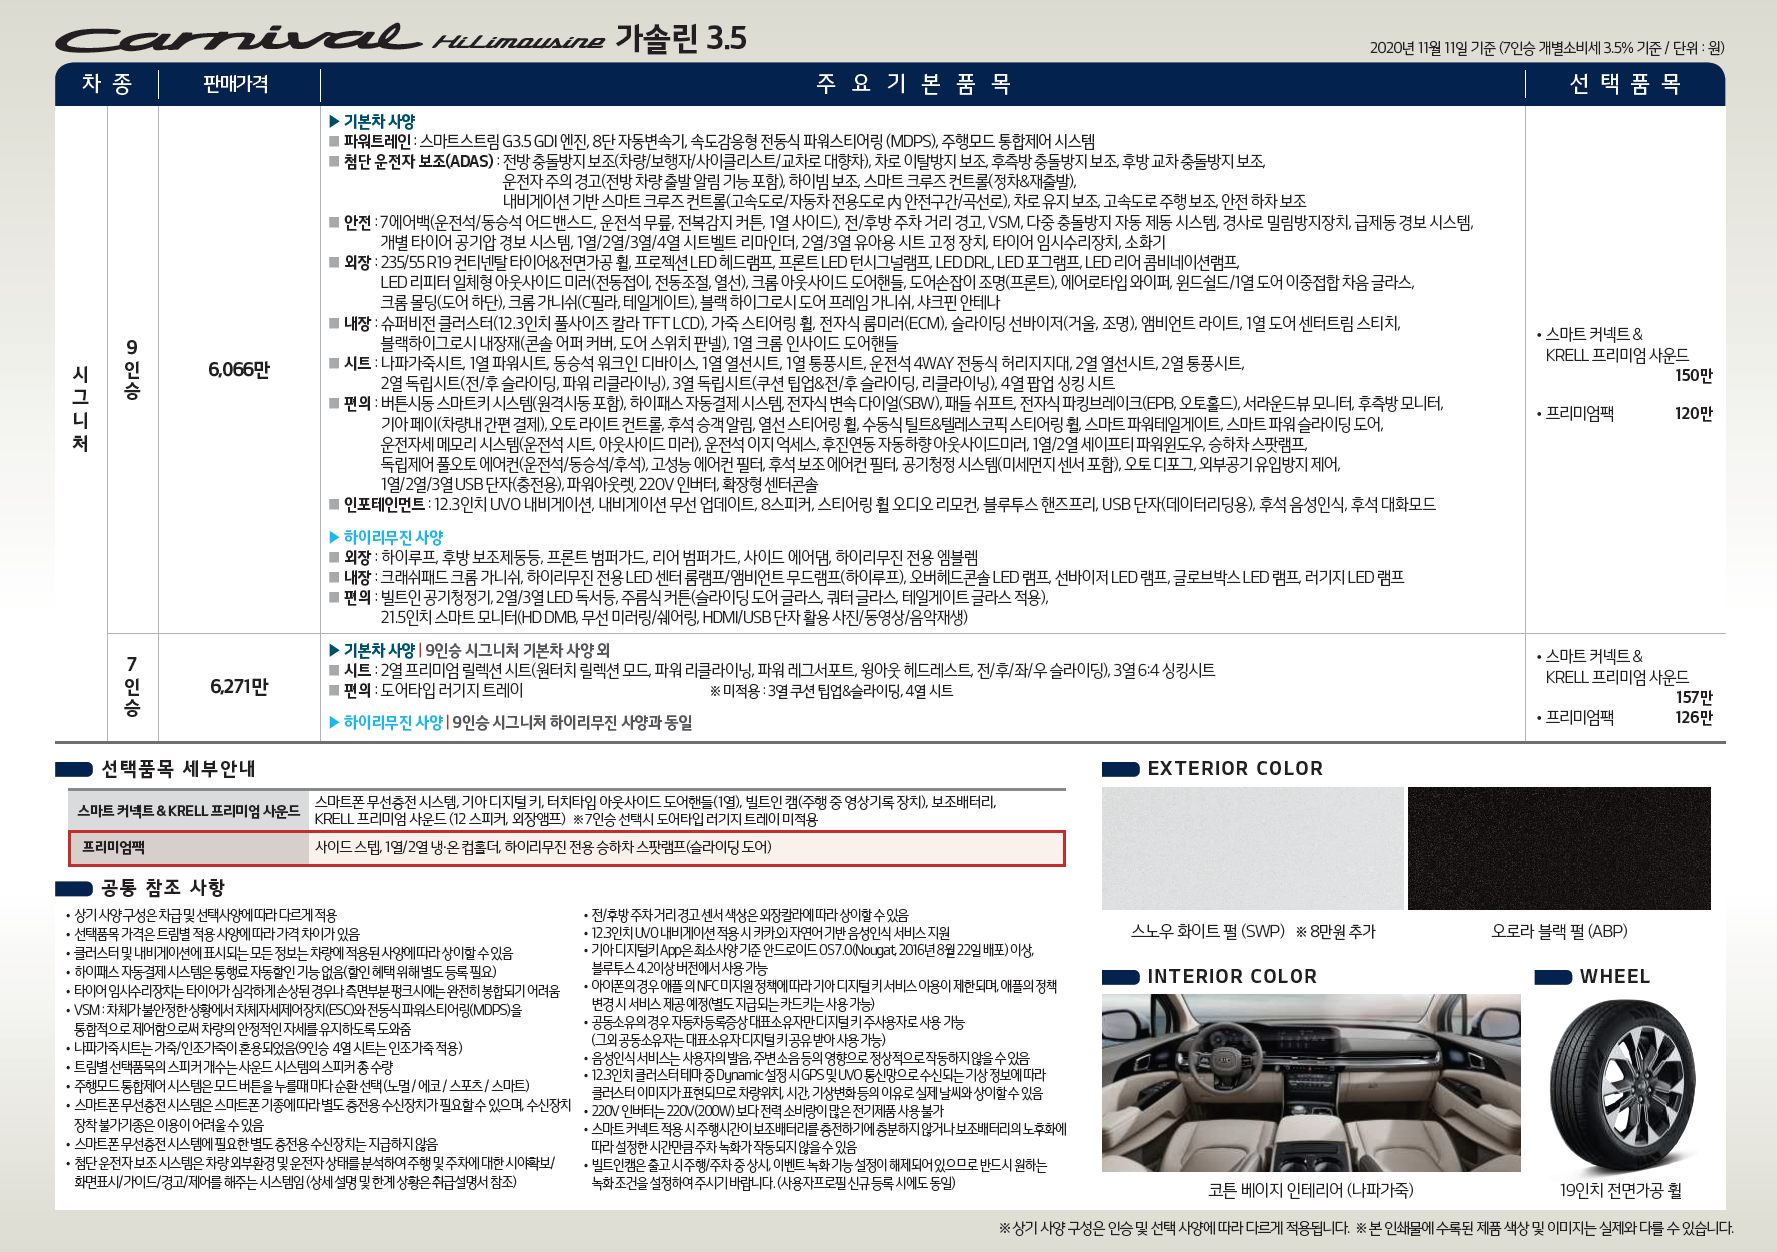Open the beige interior photo thumbnail
Screen dimensions: 1777x1252
[1311, 1083]
